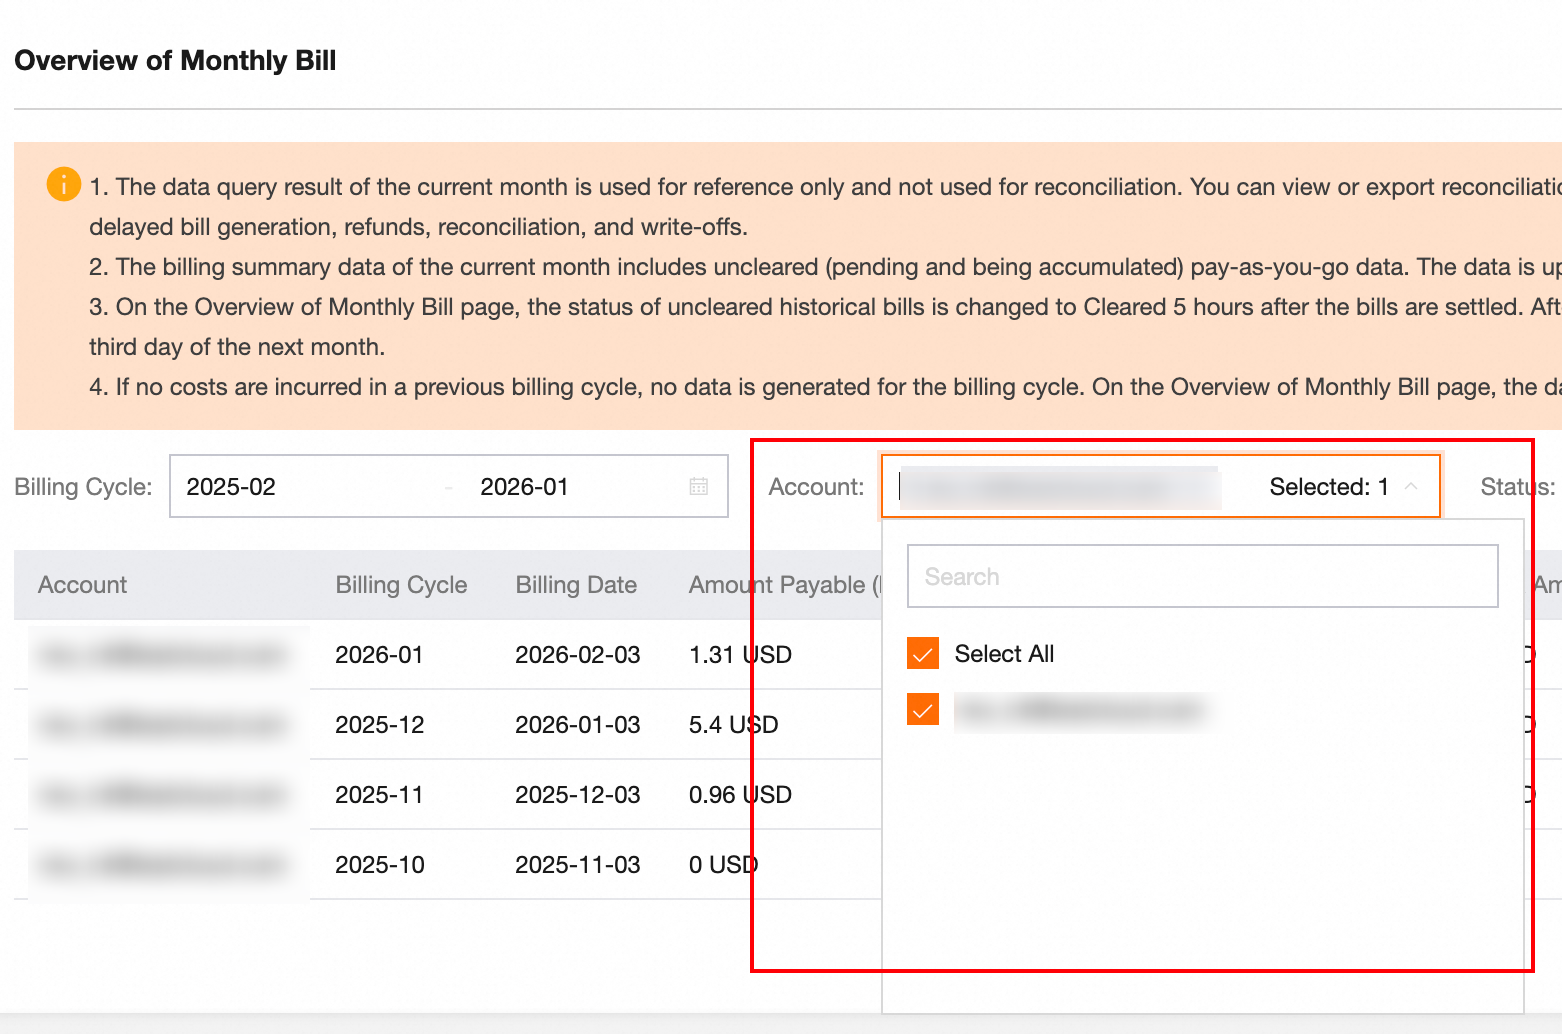Click the Selected: 1 indicator
The image size is (1562, 1034).
(1329, 487)
